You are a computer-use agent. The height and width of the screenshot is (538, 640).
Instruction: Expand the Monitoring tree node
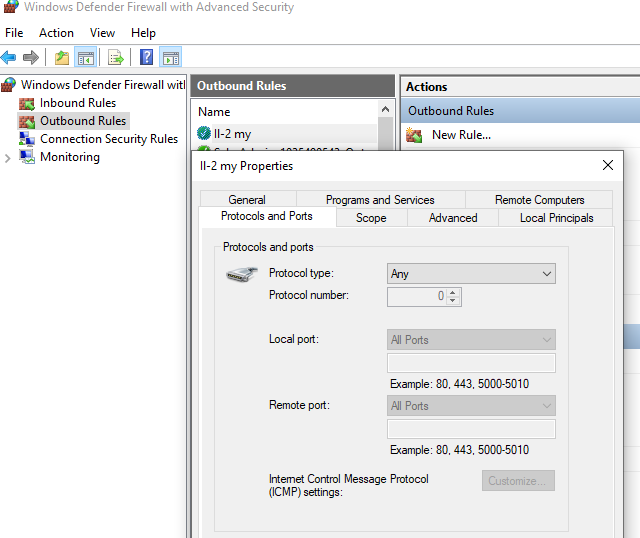[8, 158]
